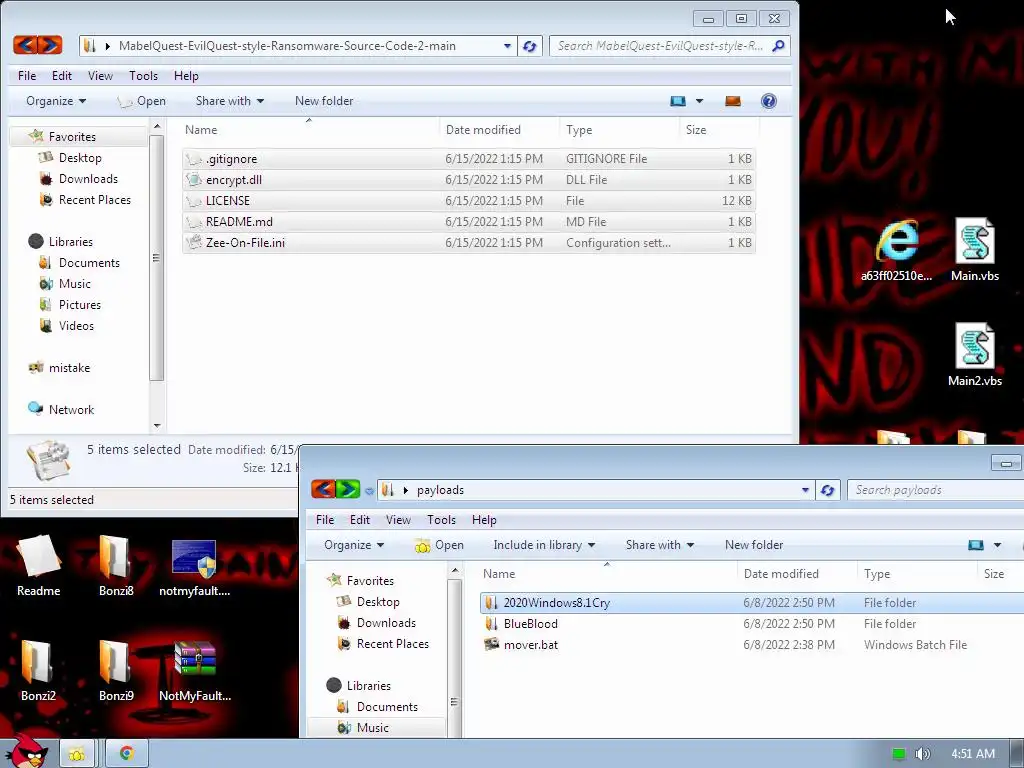Select mover.bat file
Image resolution: width=1024 pixels, height=768 pixels.
(x=752, y=645)
